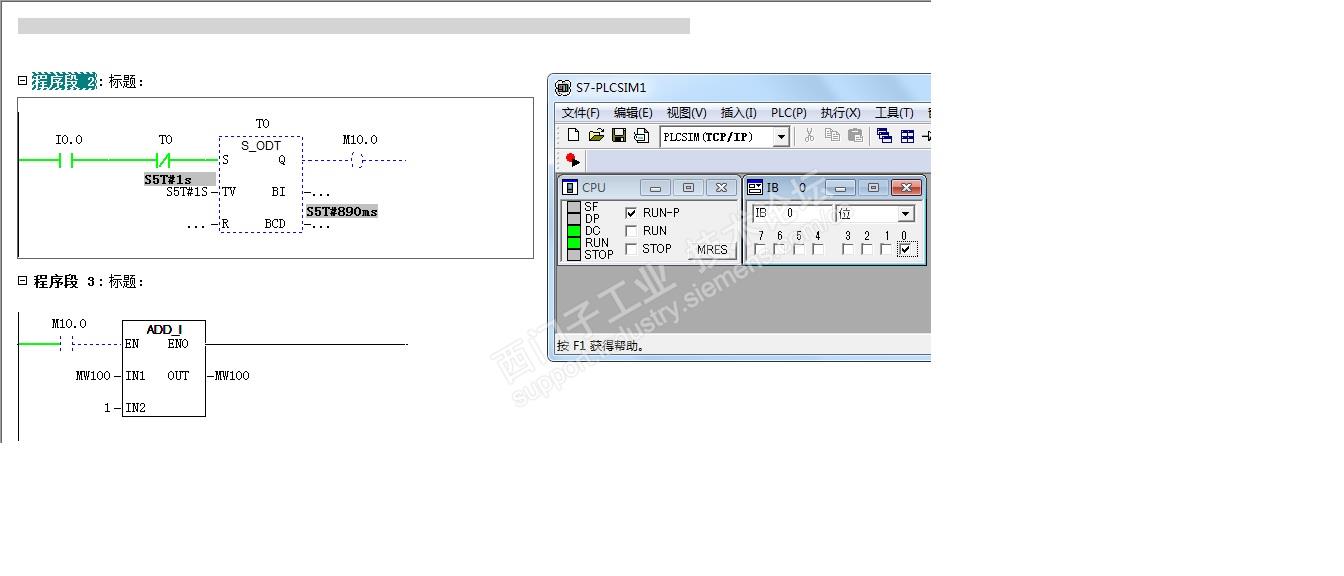Click the Open file folder icon

[x=596, y=135]
